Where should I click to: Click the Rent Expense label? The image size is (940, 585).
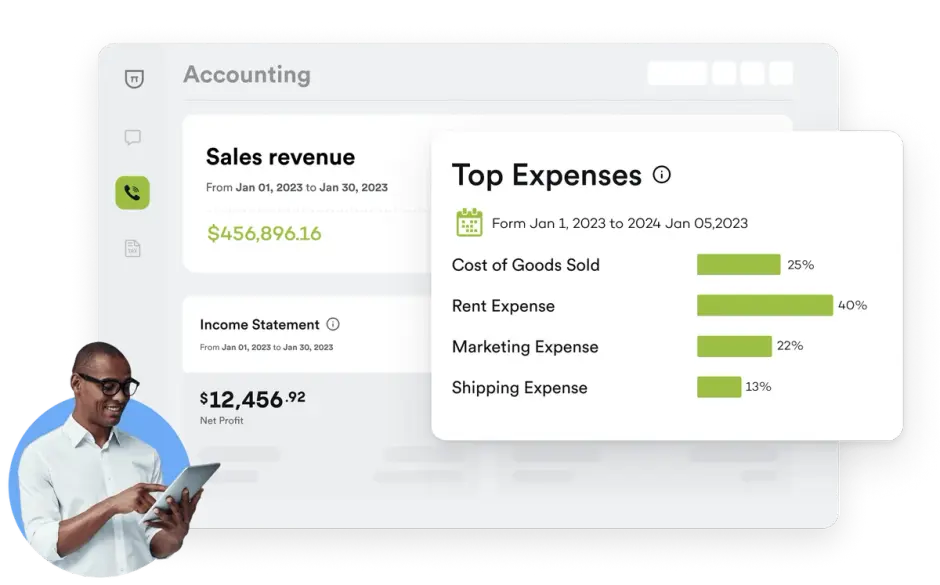tap(504, 306)
